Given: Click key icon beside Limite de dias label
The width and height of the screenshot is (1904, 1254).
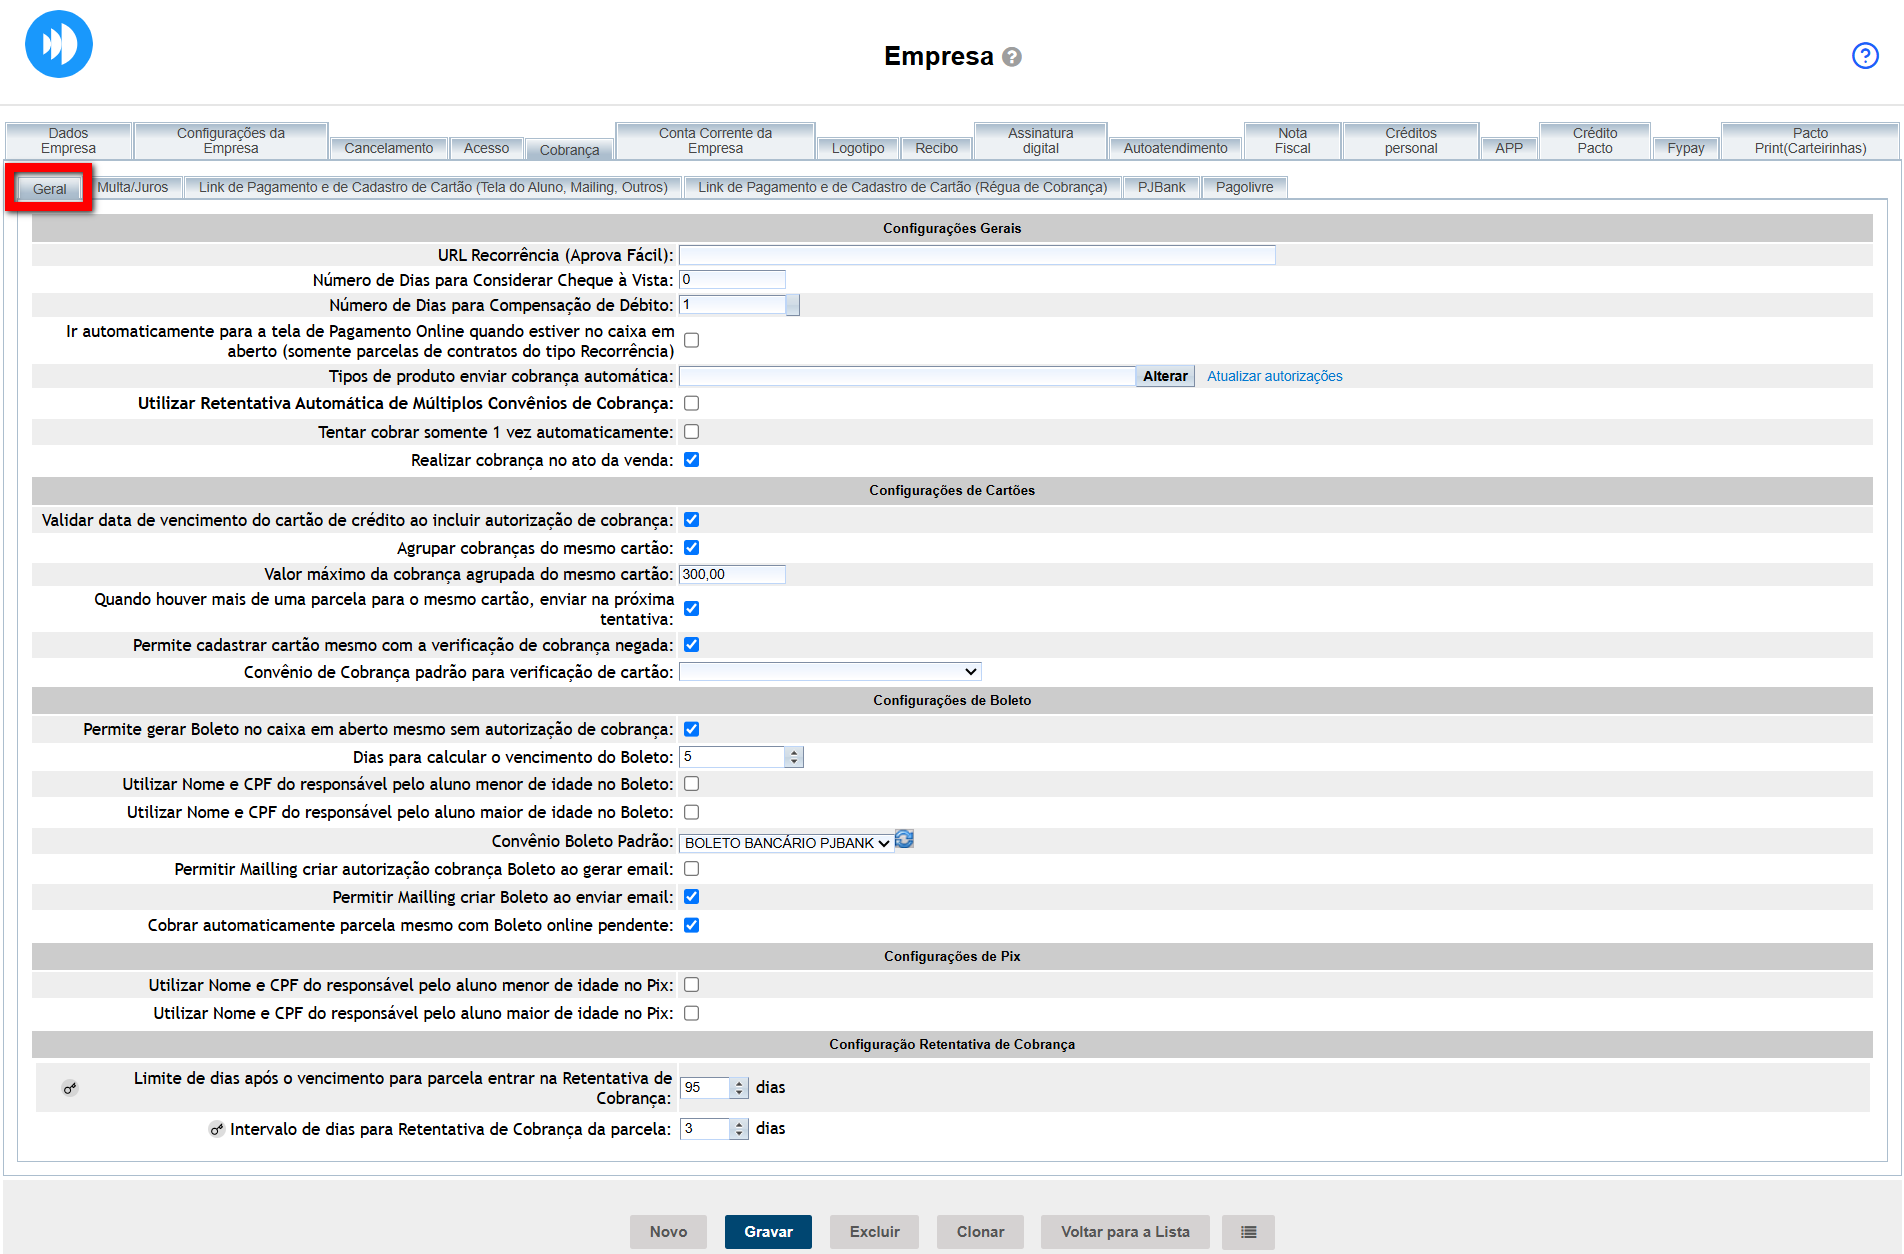Looking at the screenshot, I should [x=69, y=1088].
